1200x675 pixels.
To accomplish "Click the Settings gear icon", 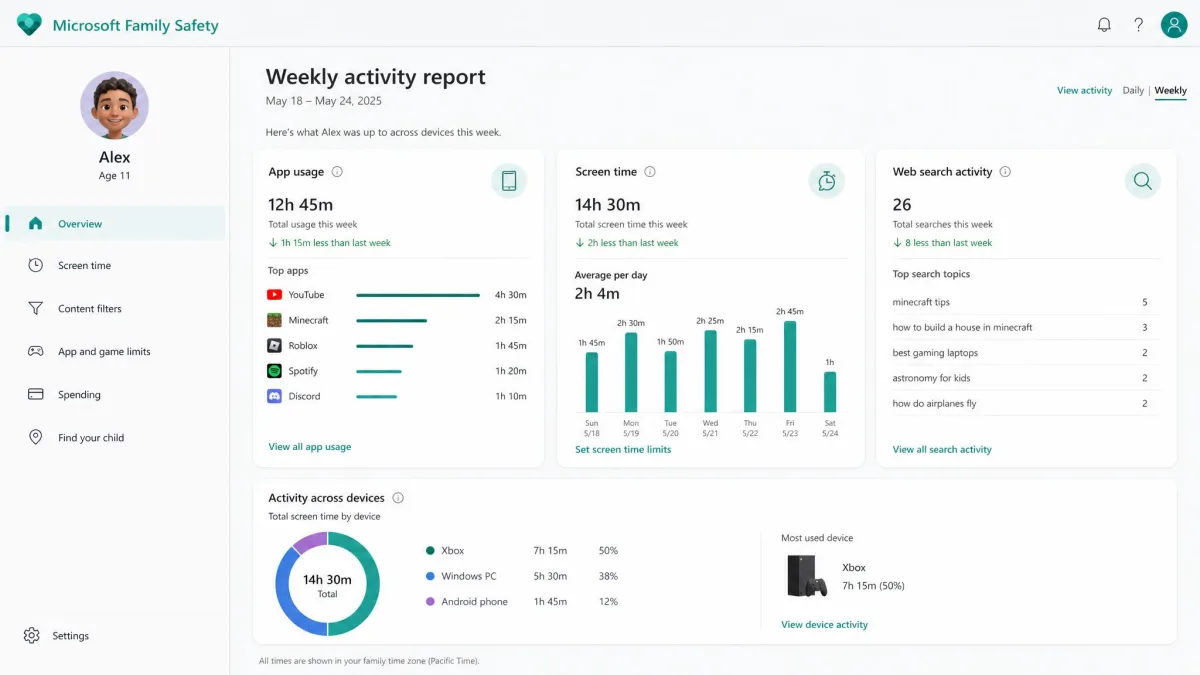I will (31, 635).
